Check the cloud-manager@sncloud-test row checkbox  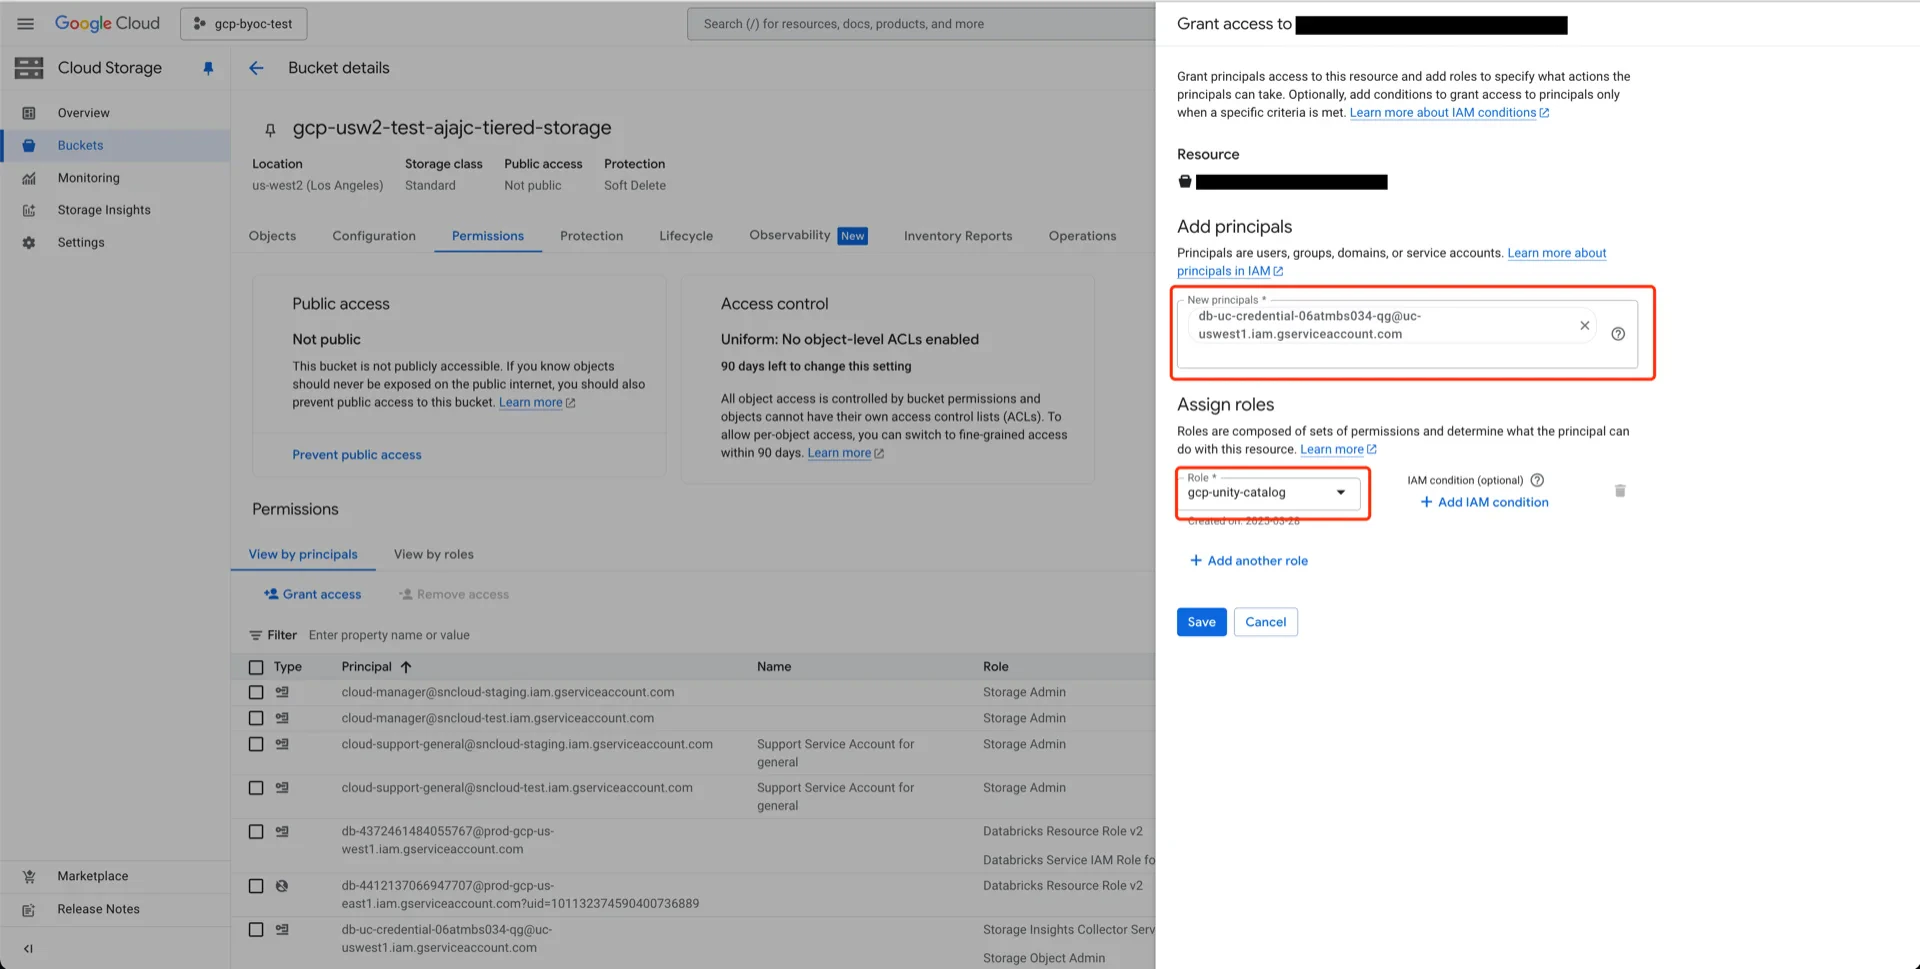pyautogui.click(x=256, y=718)
